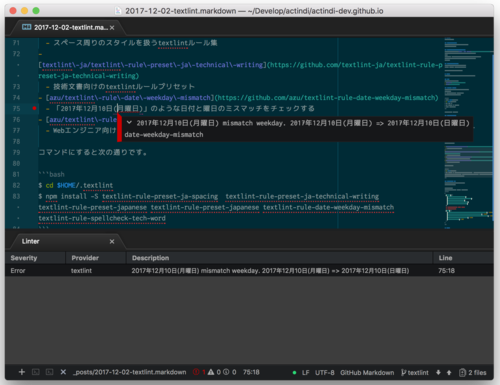Click line number 75 in the gutter
Viewport: 500px width, 385px height.
(x=16, y=108)
